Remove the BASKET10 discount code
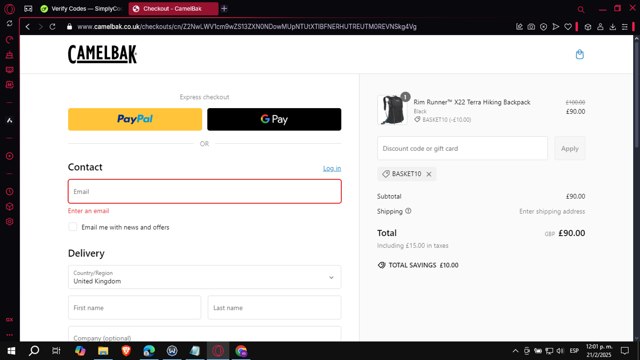This screenshot has height=360, width=640. [x=429, y=174]
